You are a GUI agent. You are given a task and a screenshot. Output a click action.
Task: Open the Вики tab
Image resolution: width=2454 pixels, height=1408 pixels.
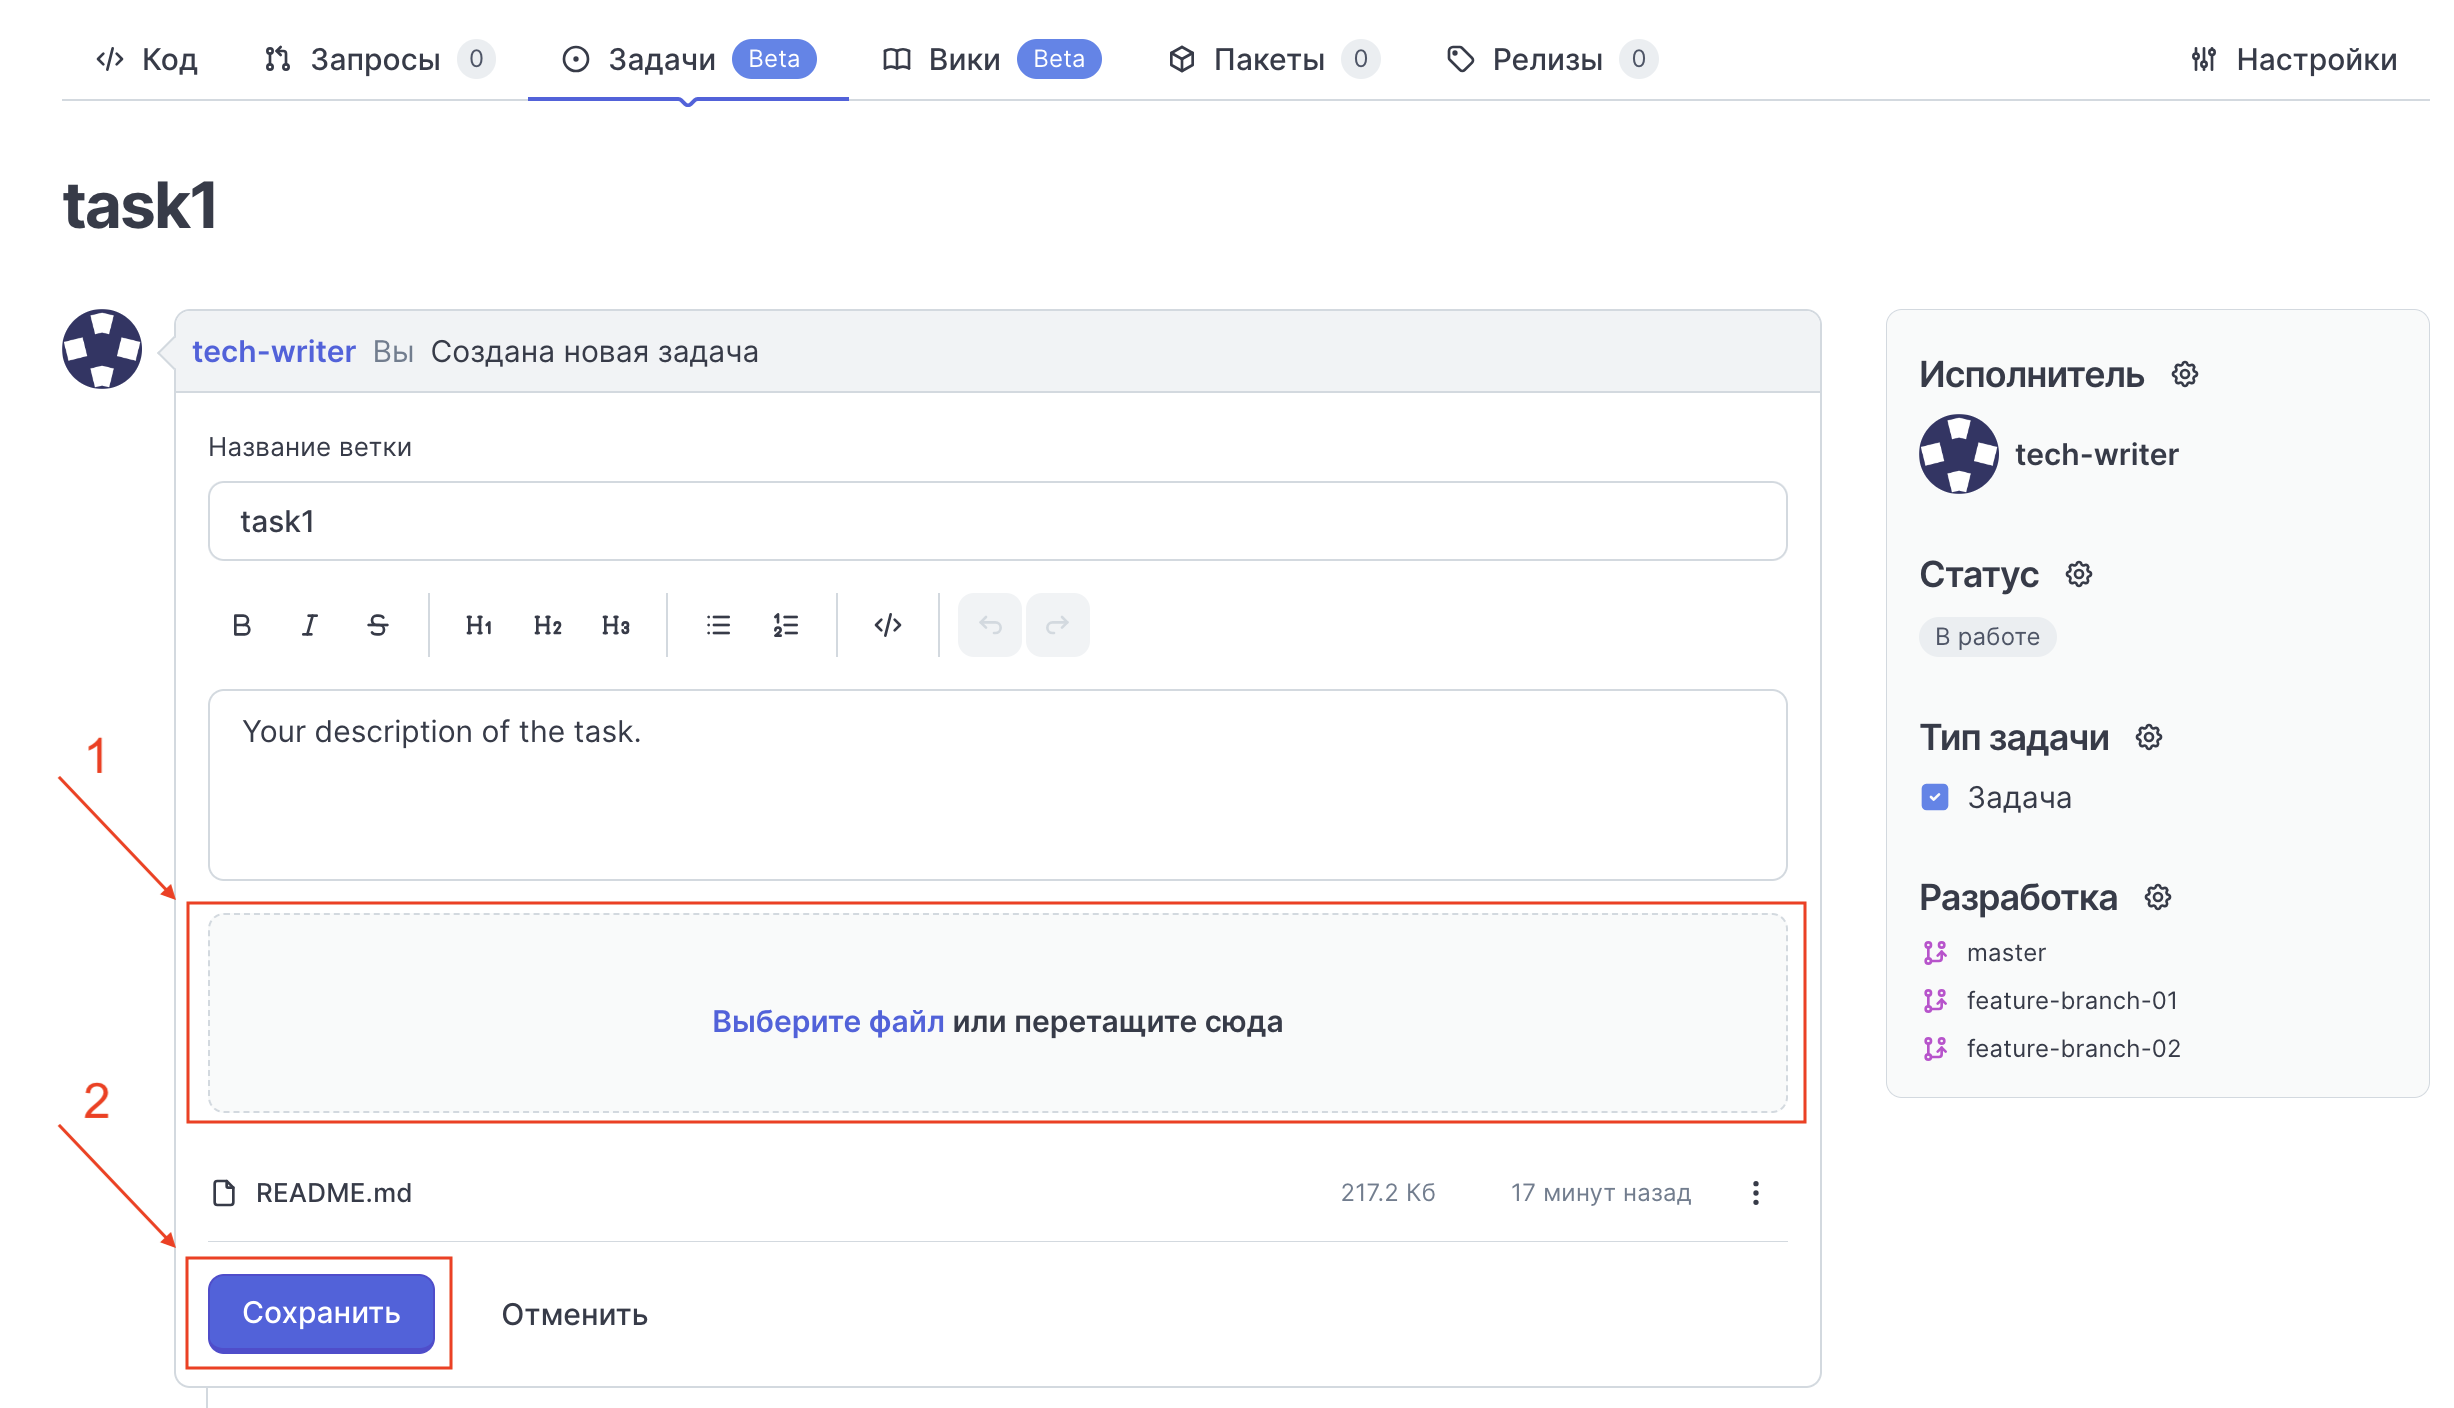991,59
